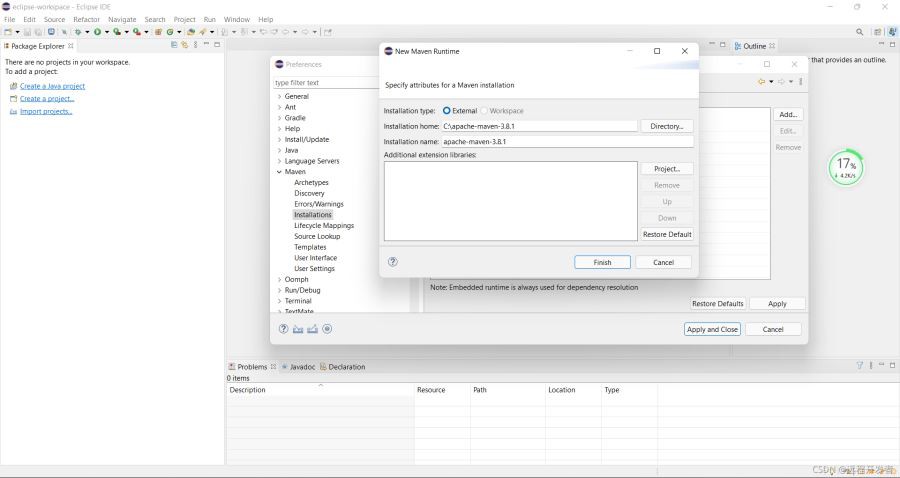Click the Save toolbar icon
Viewport: 900px width, 478px height.
coord(27,32)
